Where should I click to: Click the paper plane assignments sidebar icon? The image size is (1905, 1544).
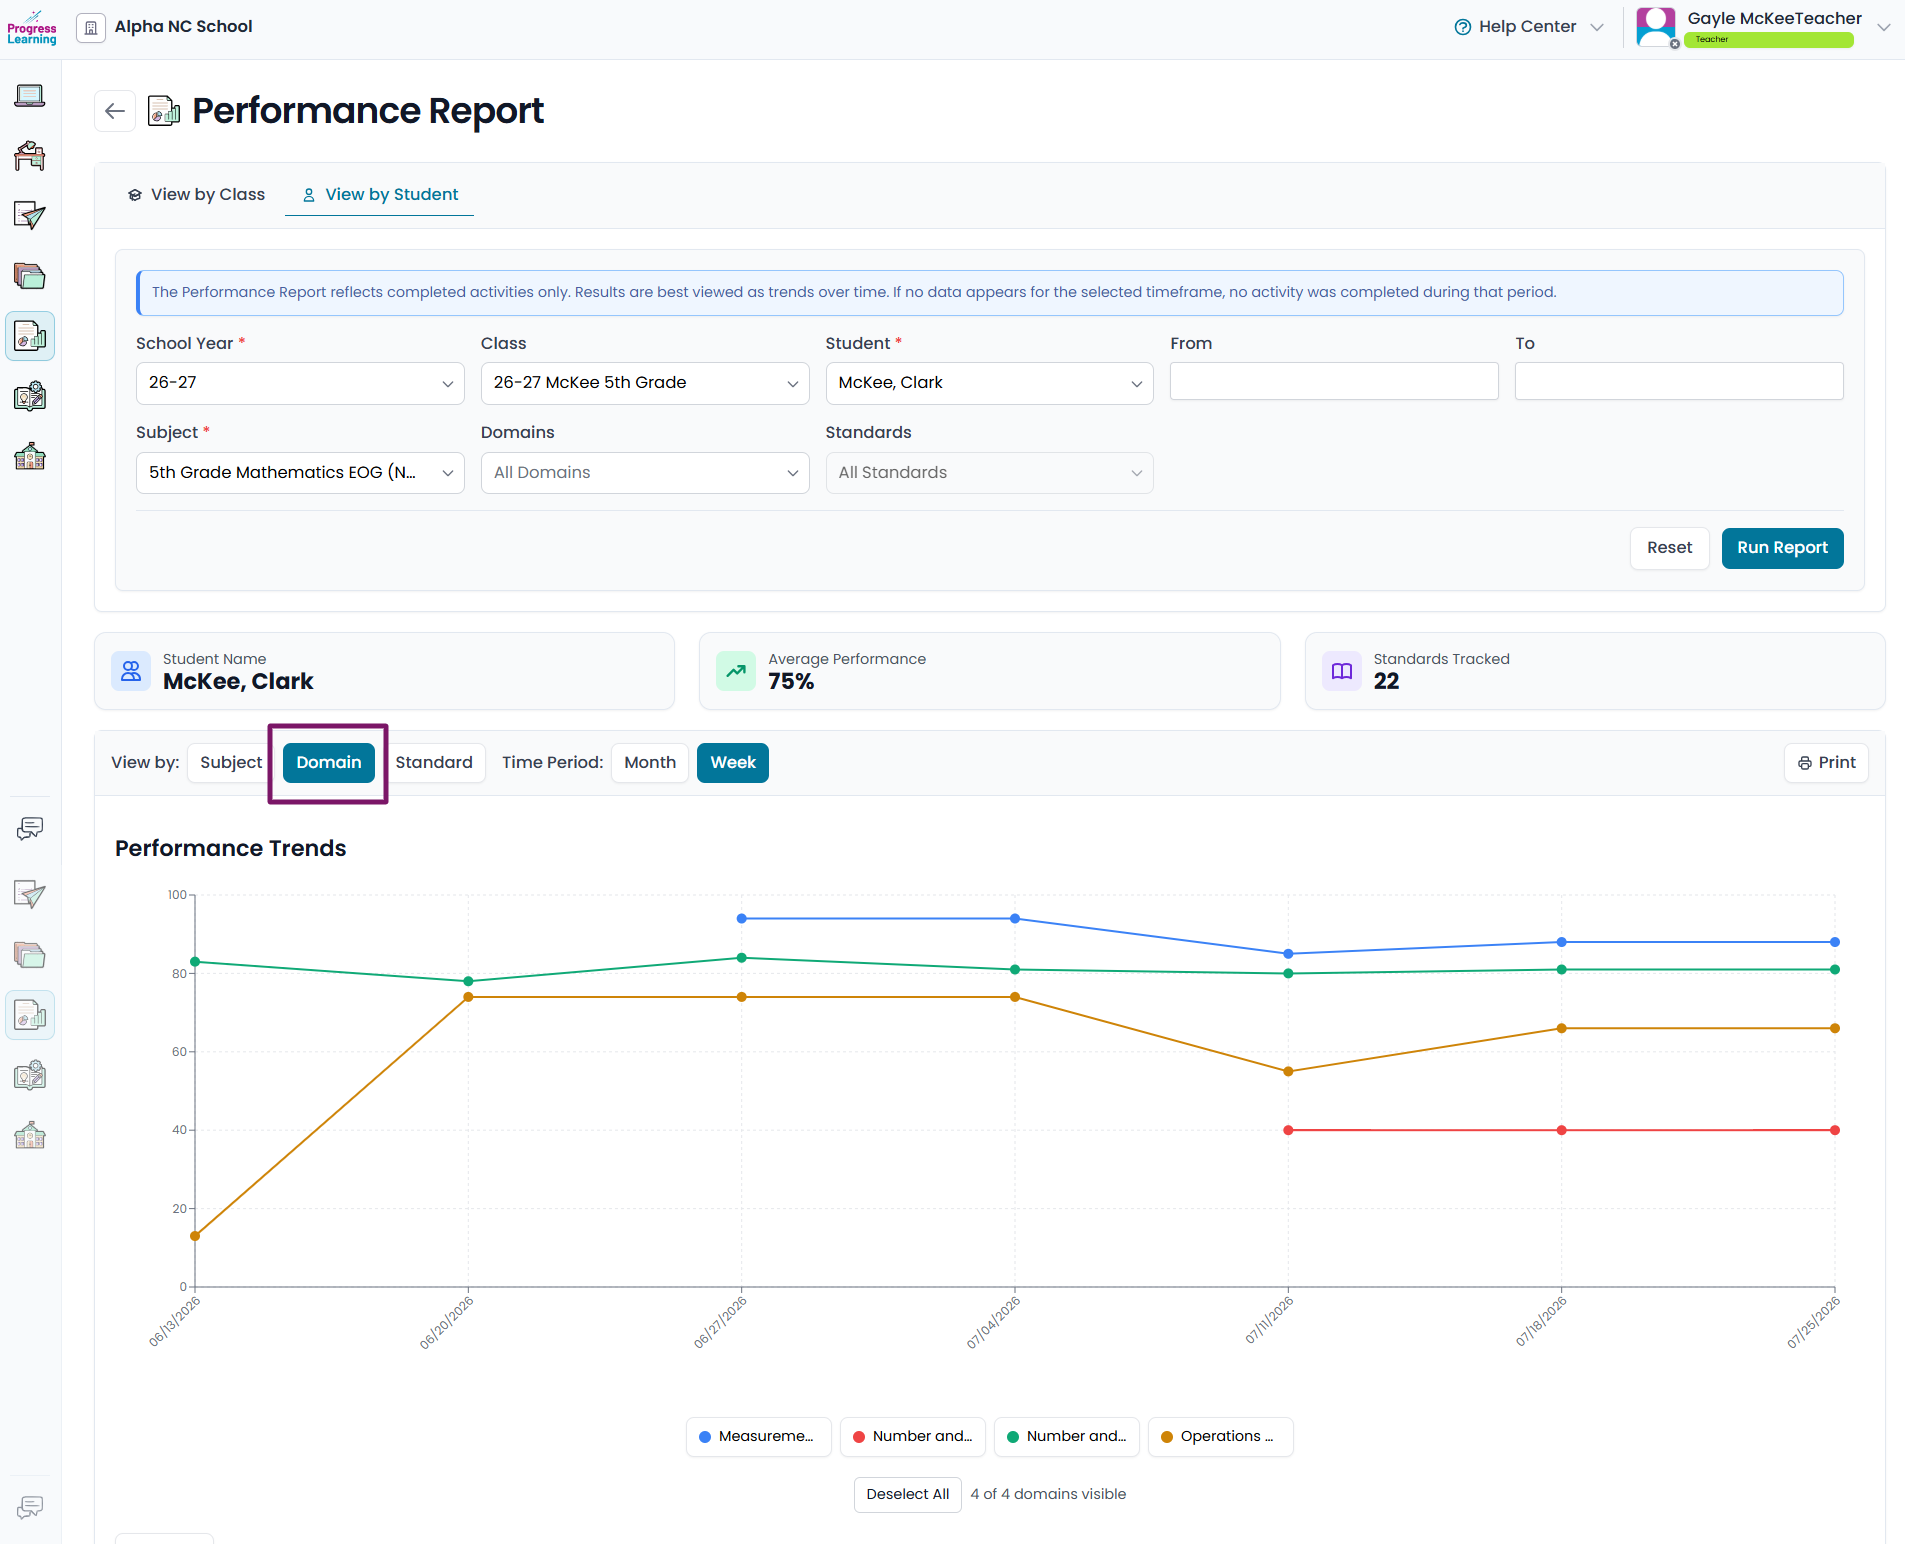[30, 216]
